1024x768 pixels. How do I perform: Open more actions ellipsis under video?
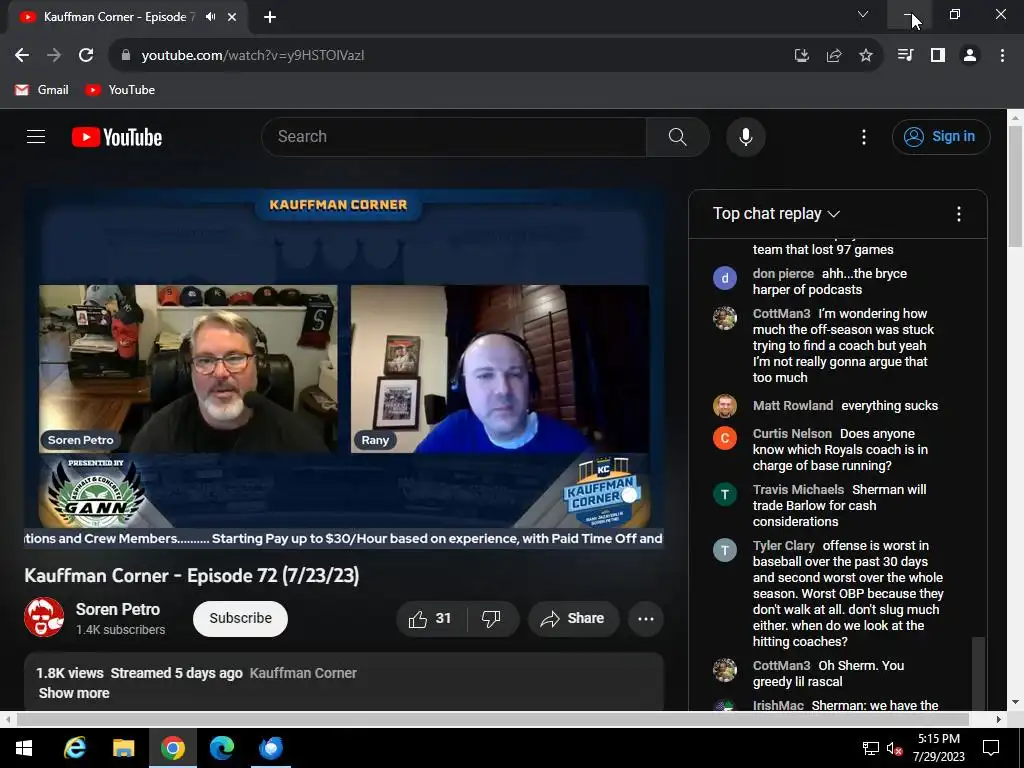click(646, 618)
